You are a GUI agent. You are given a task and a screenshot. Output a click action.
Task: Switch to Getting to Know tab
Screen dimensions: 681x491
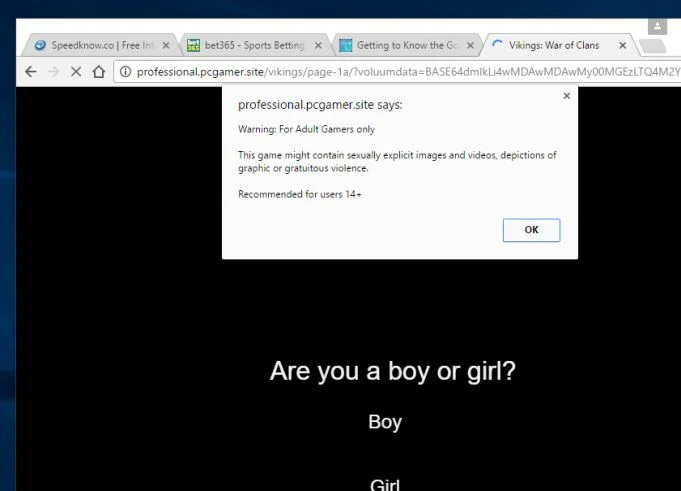click(407, 45)
